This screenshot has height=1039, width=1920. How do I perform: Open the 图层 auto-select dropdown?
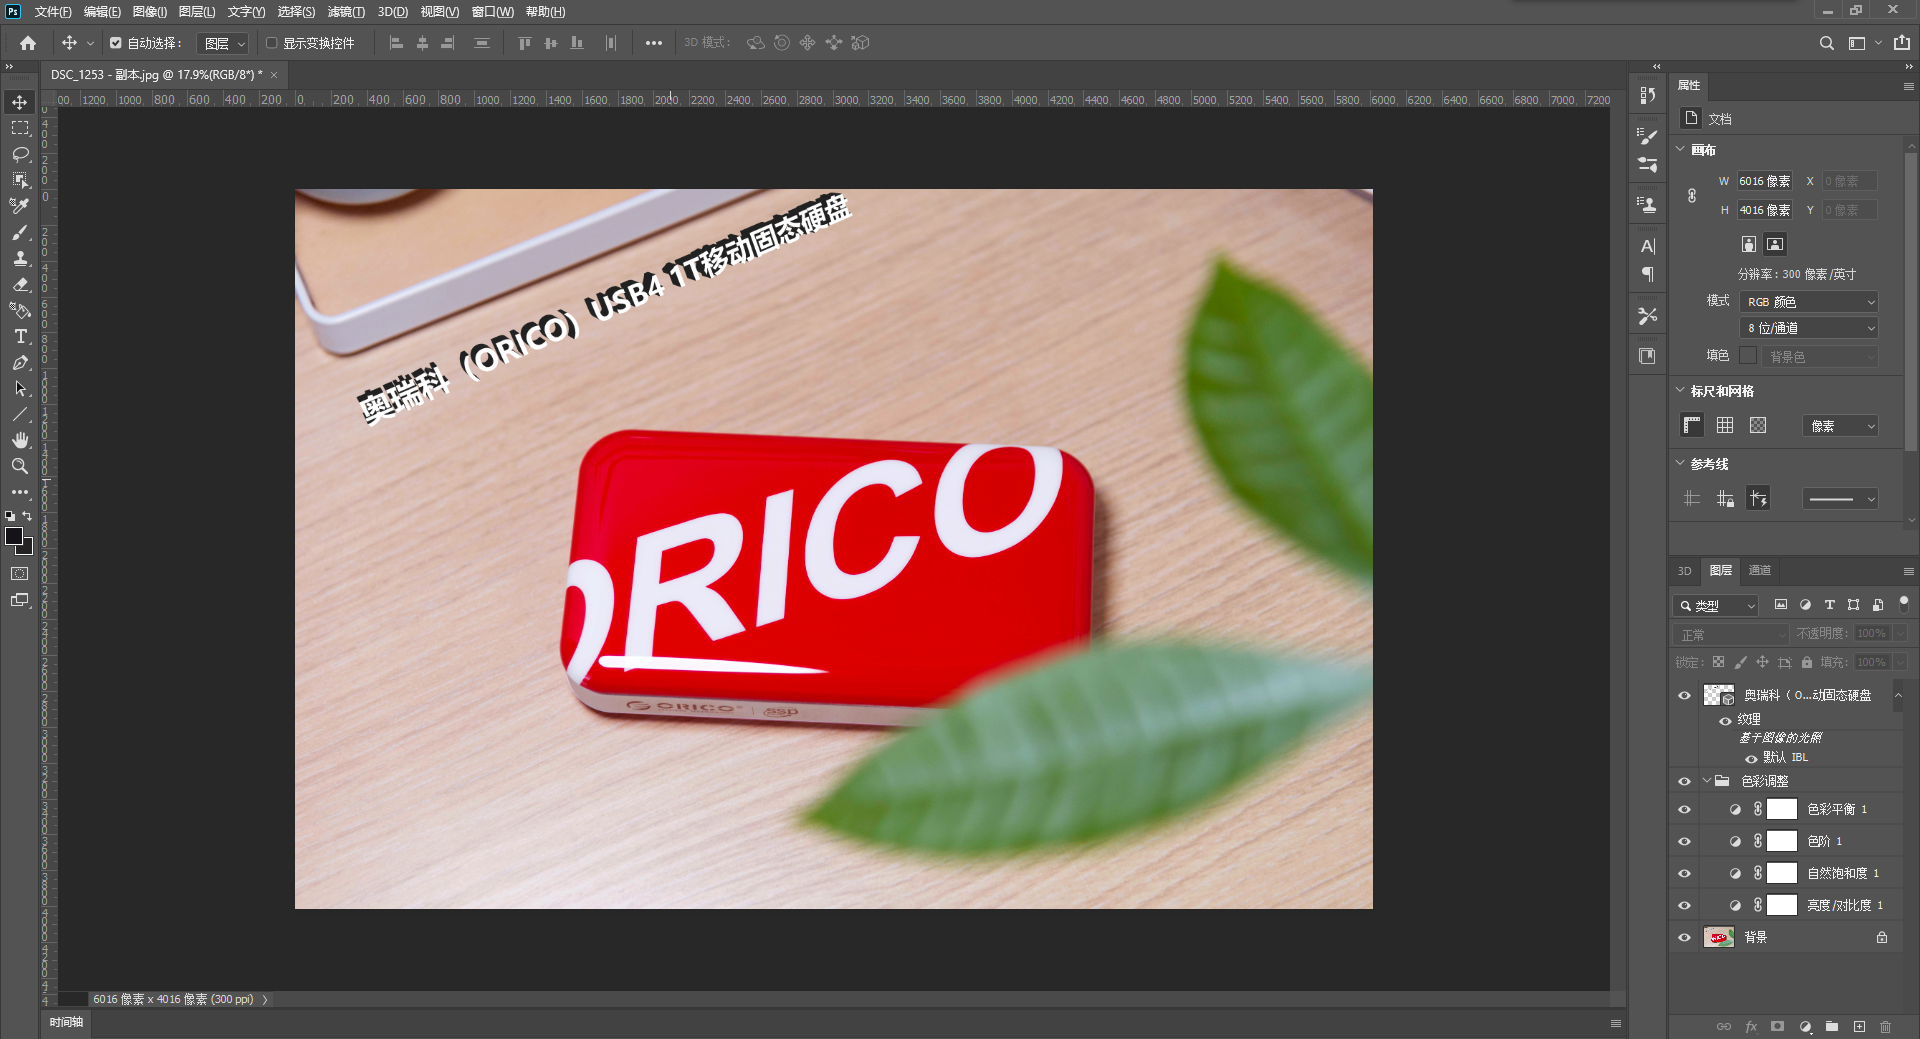[x=223, y=43]
